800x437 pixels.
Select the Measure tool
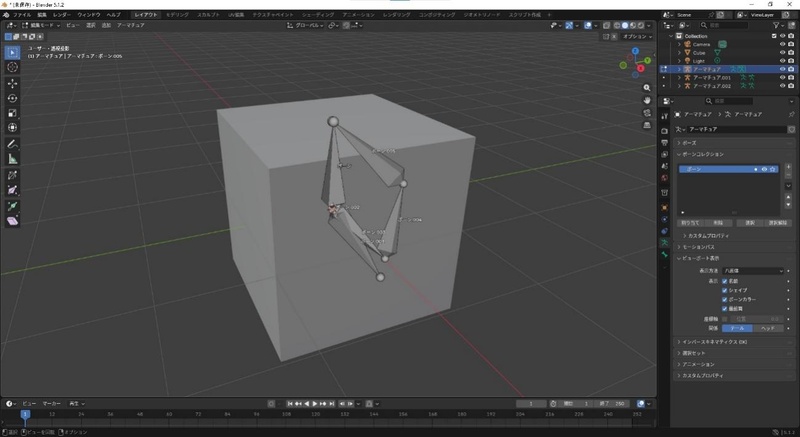point(13,159)
